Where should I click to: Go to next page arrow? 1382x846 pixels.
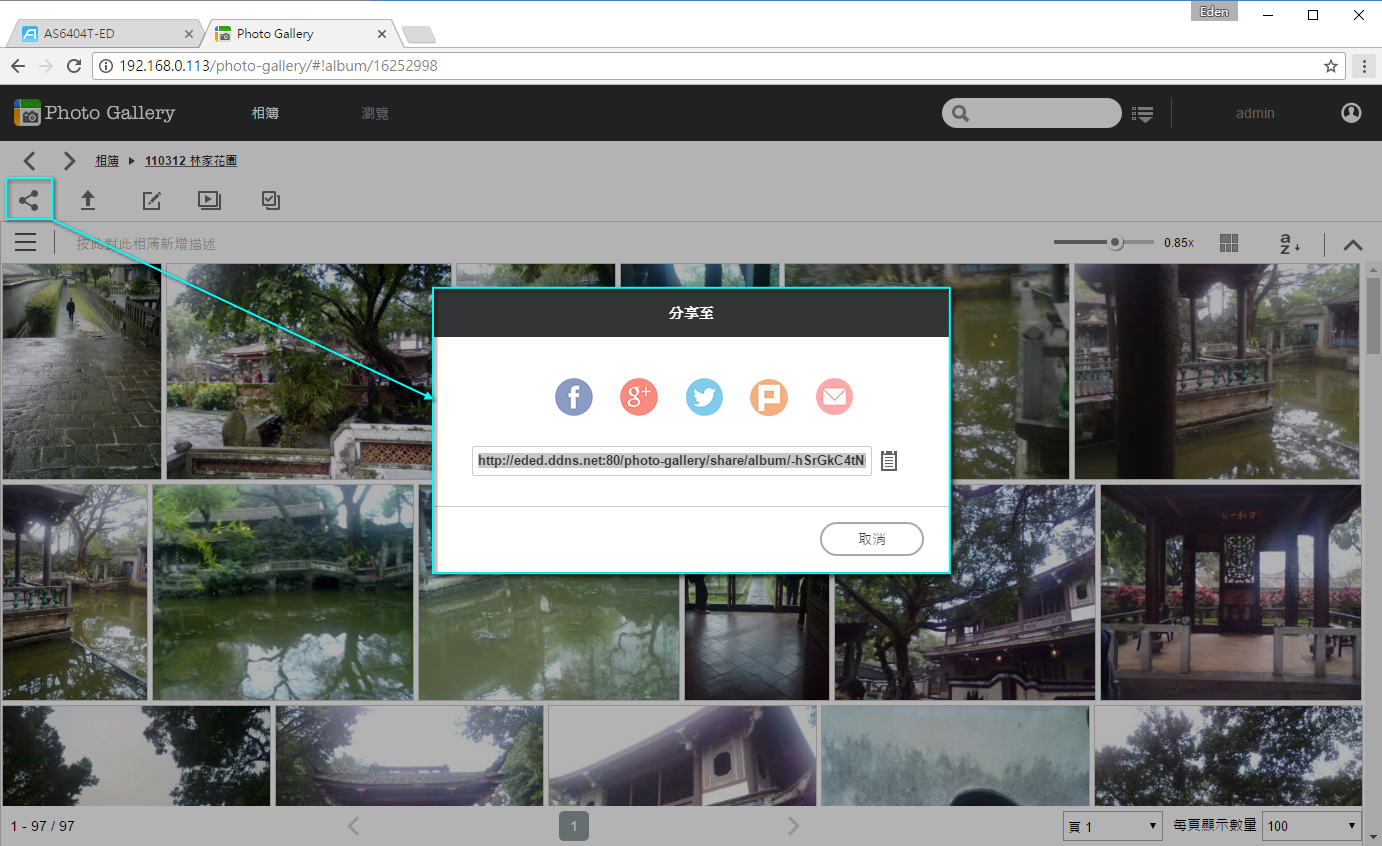793,826
